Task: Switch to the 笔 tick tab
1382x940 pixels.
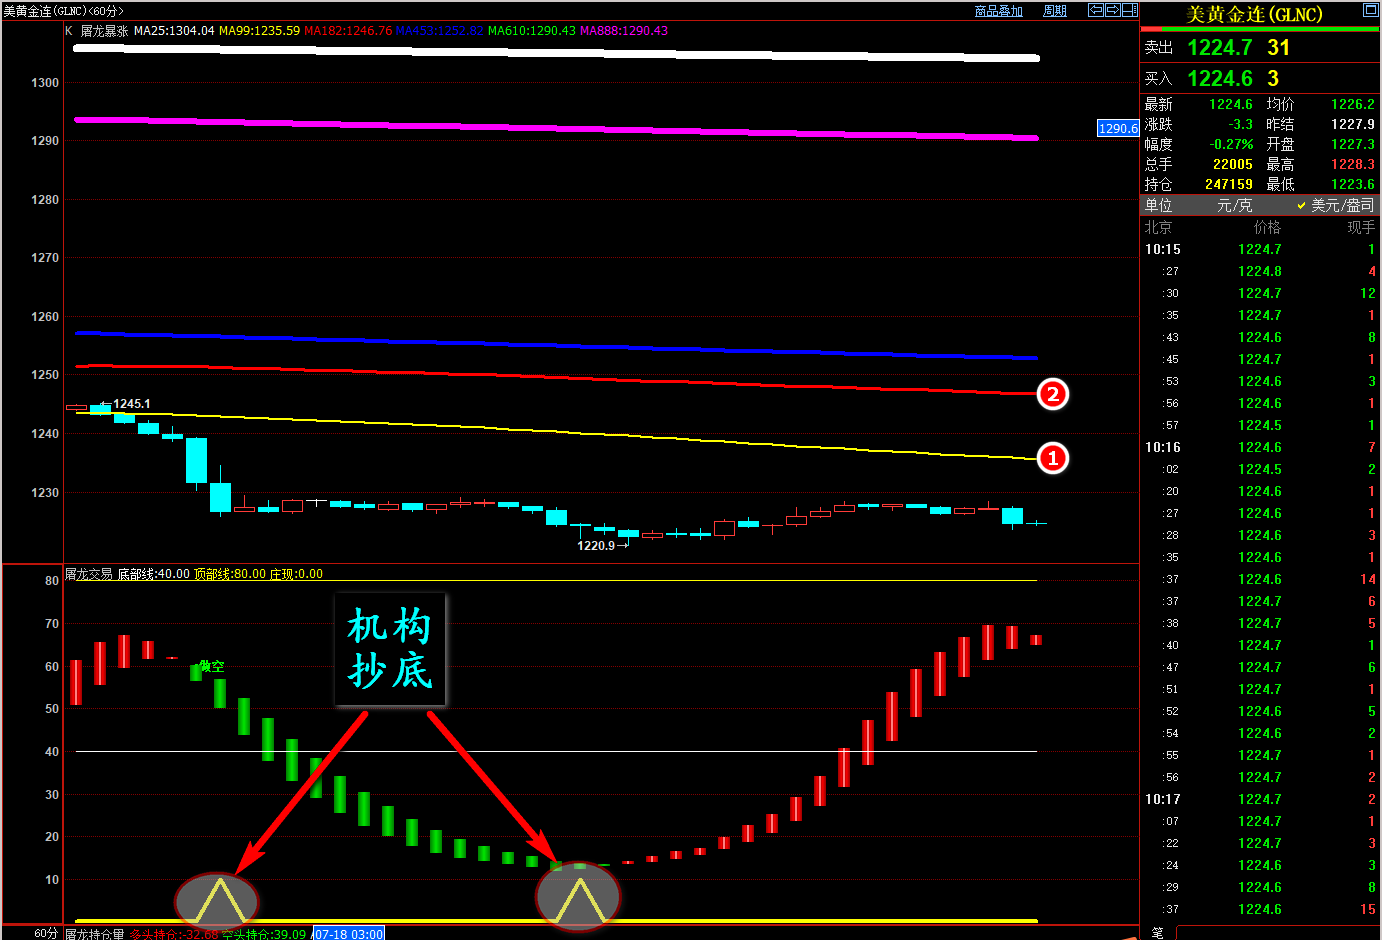Action: tap(1157, 932)
